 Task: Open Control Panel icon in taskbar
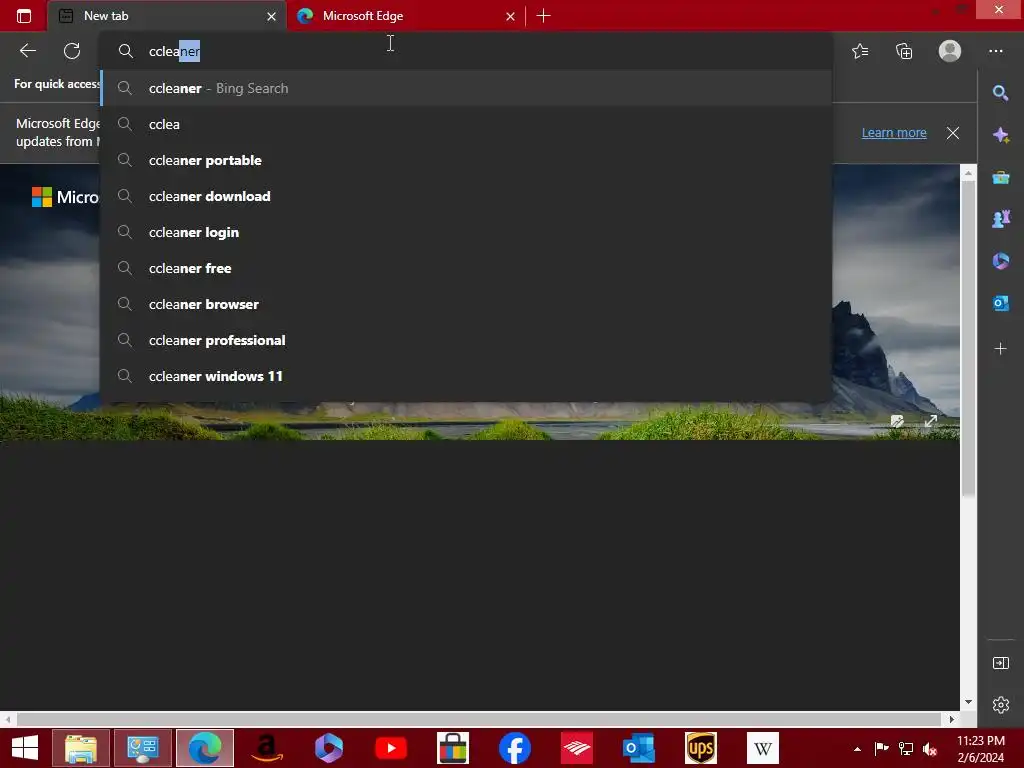click(143, 748)
